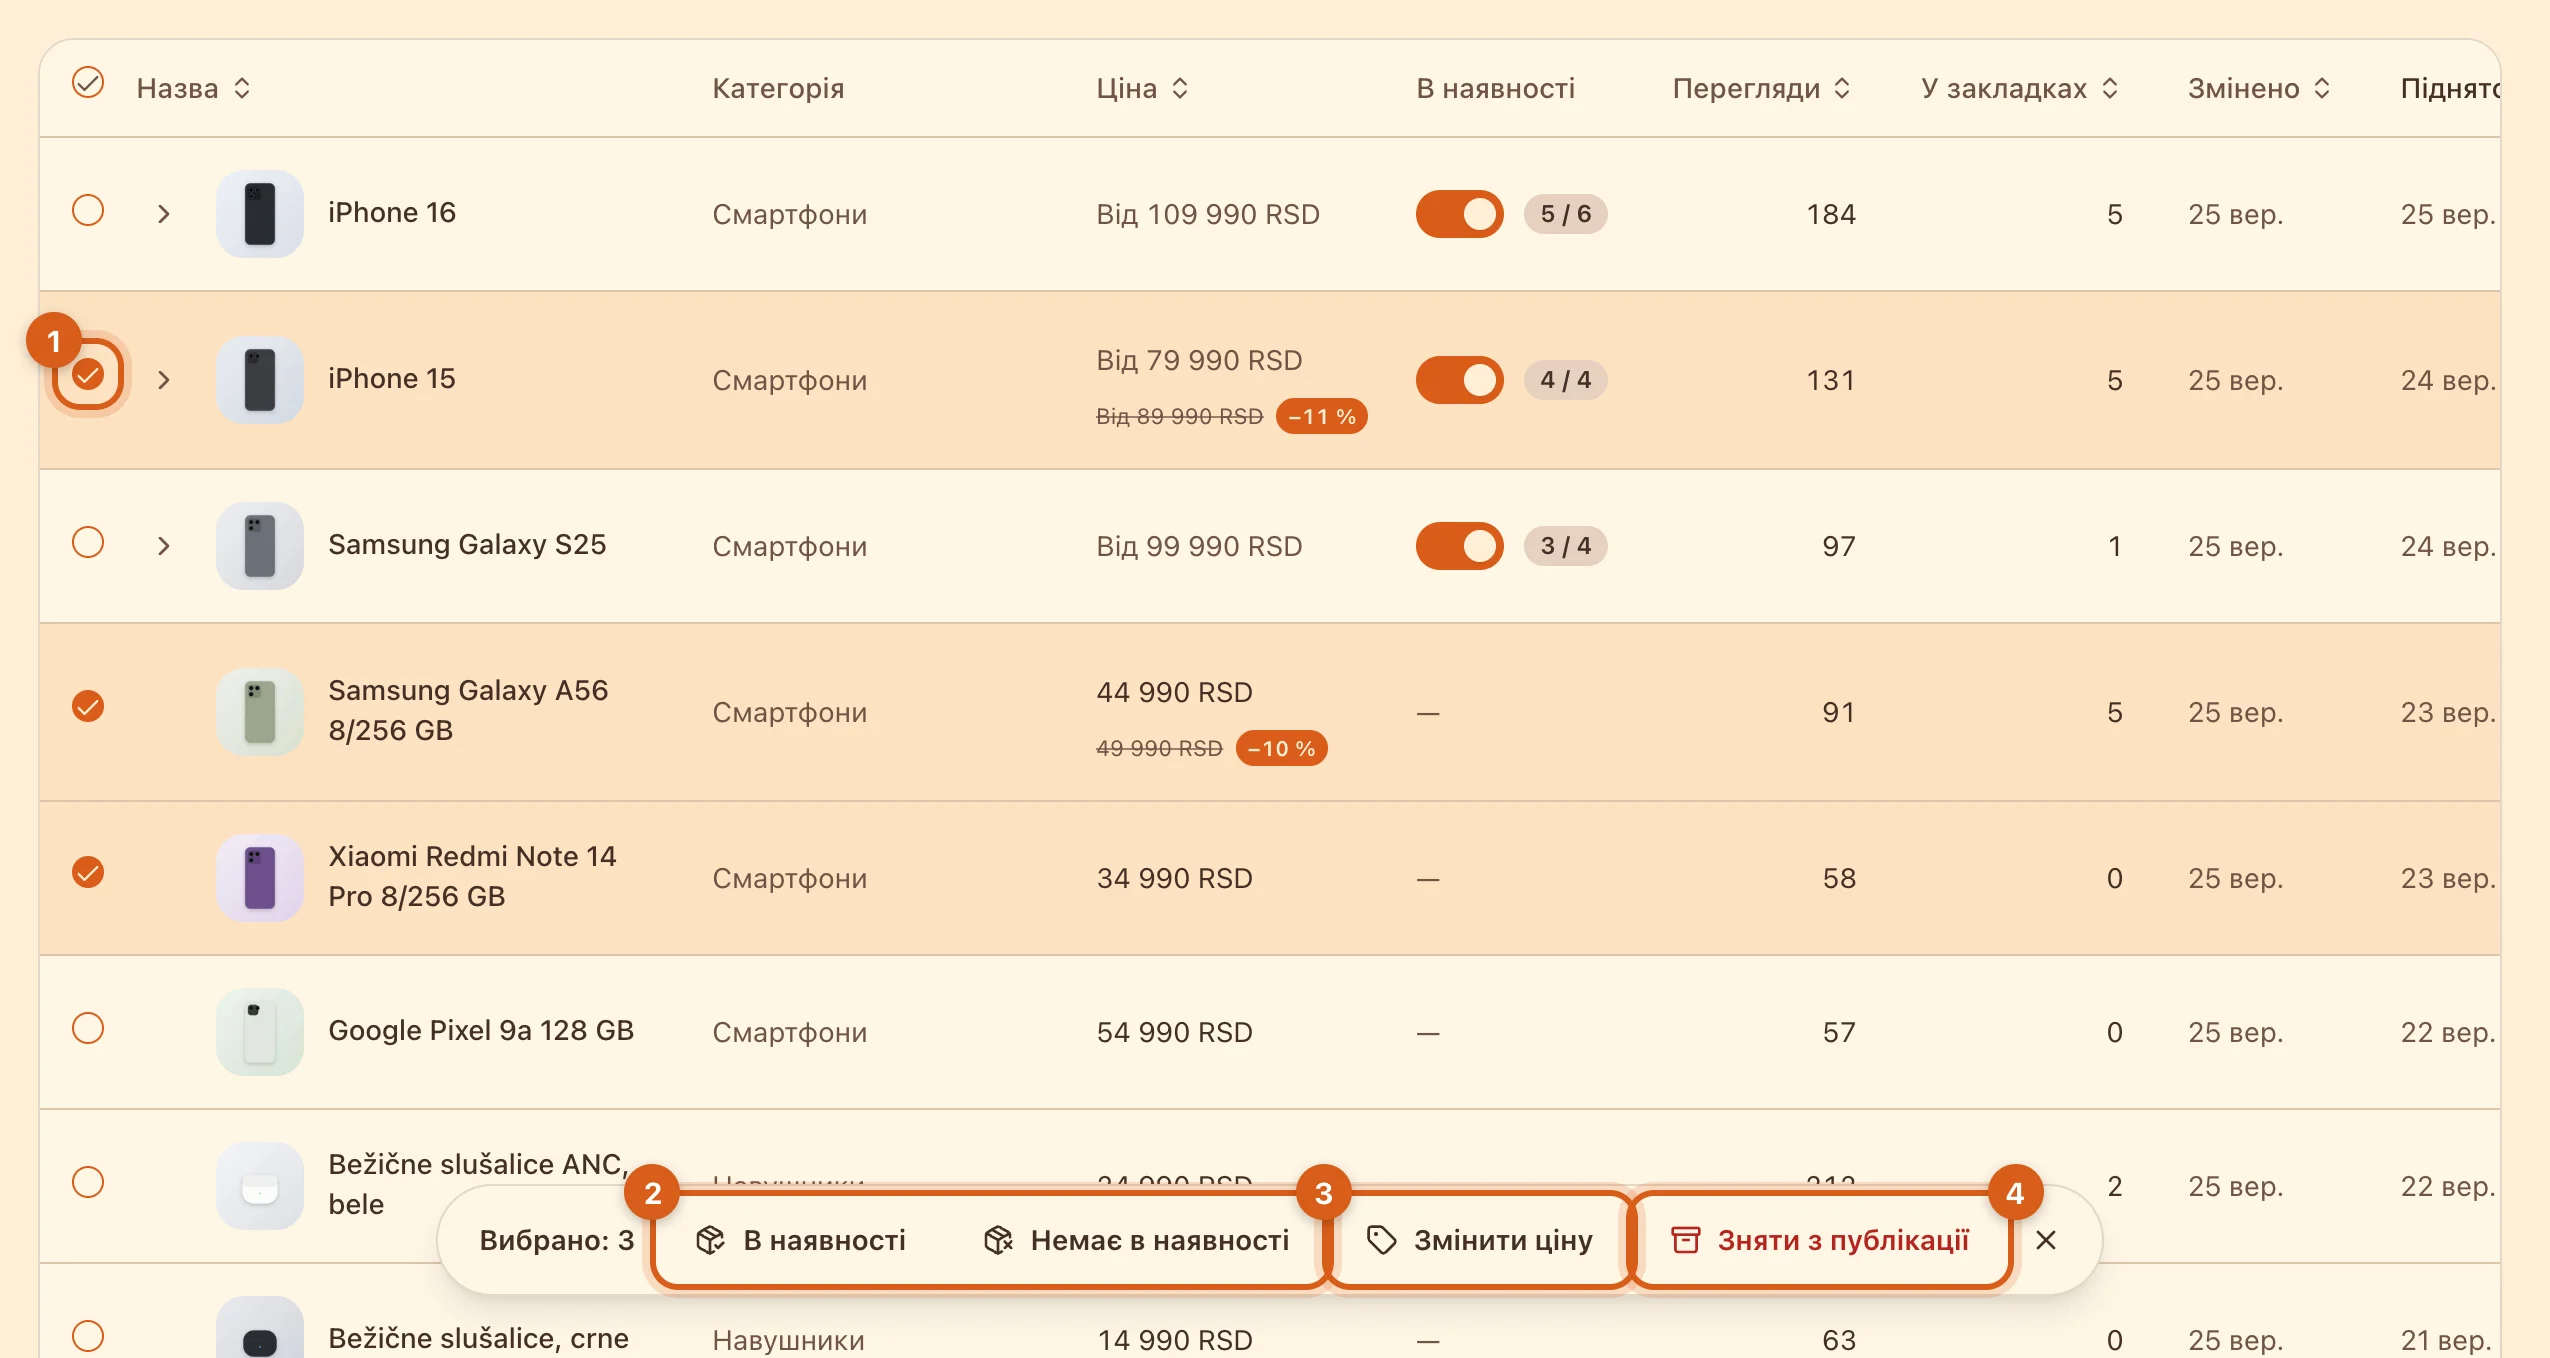The height and width of the screenshot is (1358, 2550).
Task: Sort table by Змінено column
Action: tap(2259, 89)
